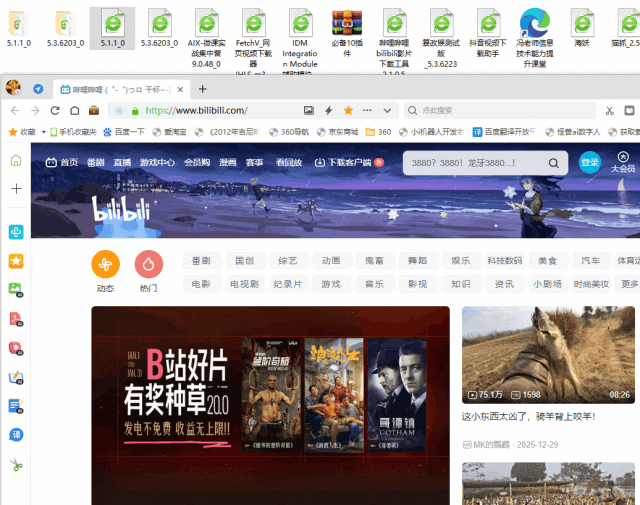Open the blue translate bubble sidebar icon
The width and height of the screenshot is (640, 505).
(x=16, y=435)
